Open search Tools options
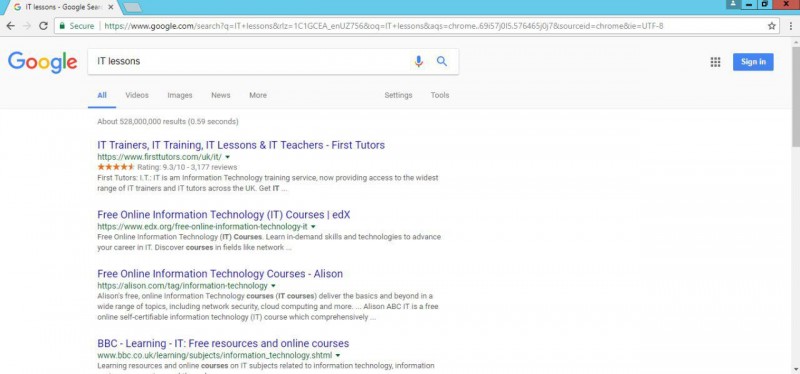800x374 pixels. coord(440,95)
